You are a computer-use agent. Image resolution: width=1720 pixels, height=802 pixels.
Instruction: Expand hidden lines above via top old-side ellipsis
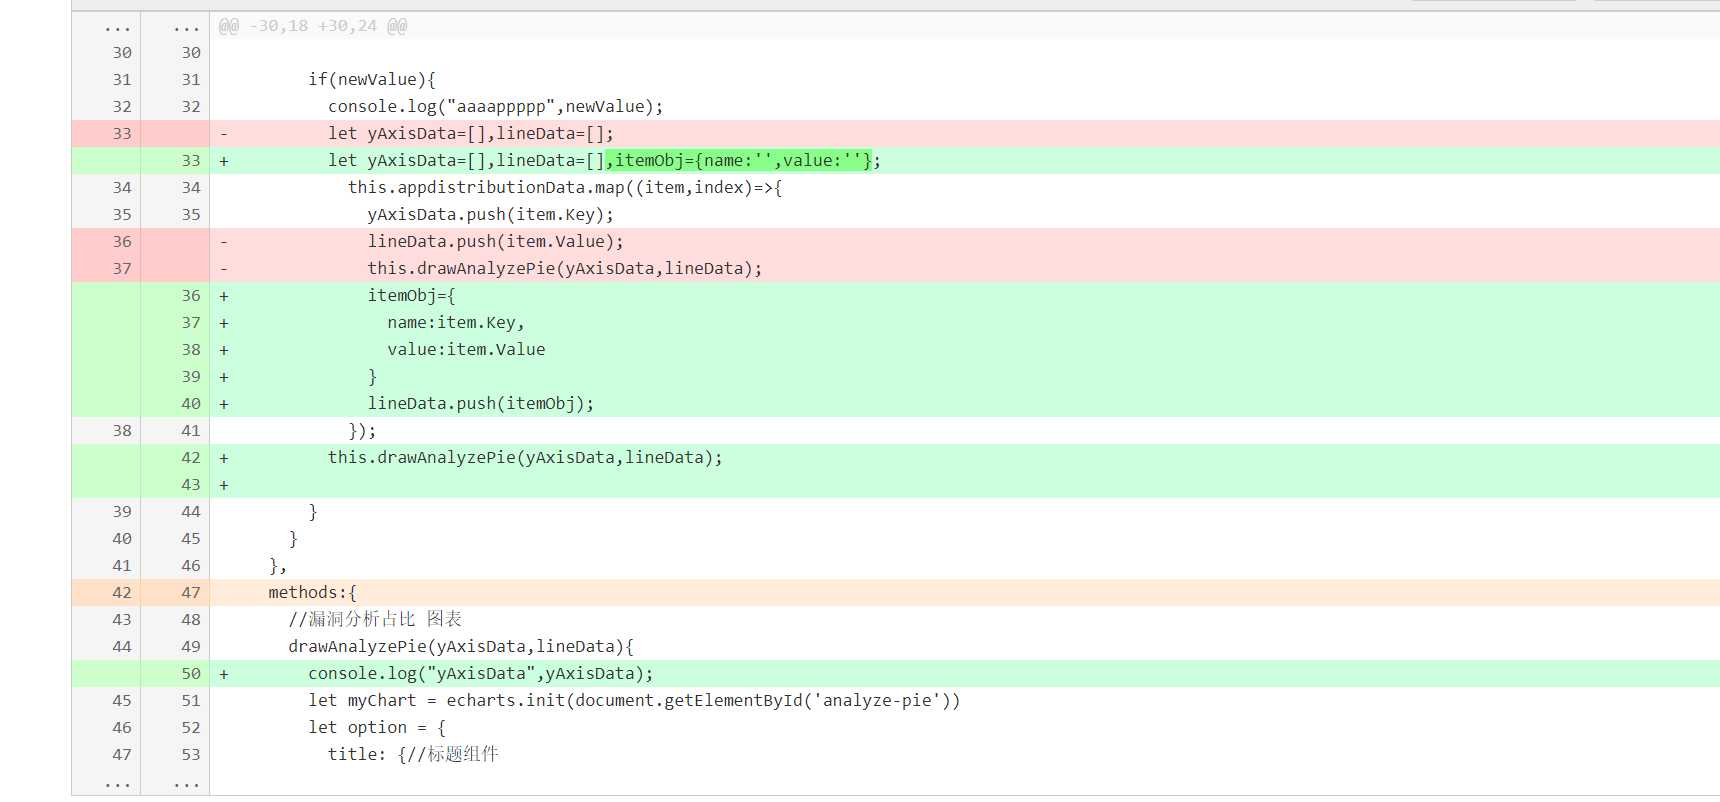pyautogui.click(x=118, y=27)
